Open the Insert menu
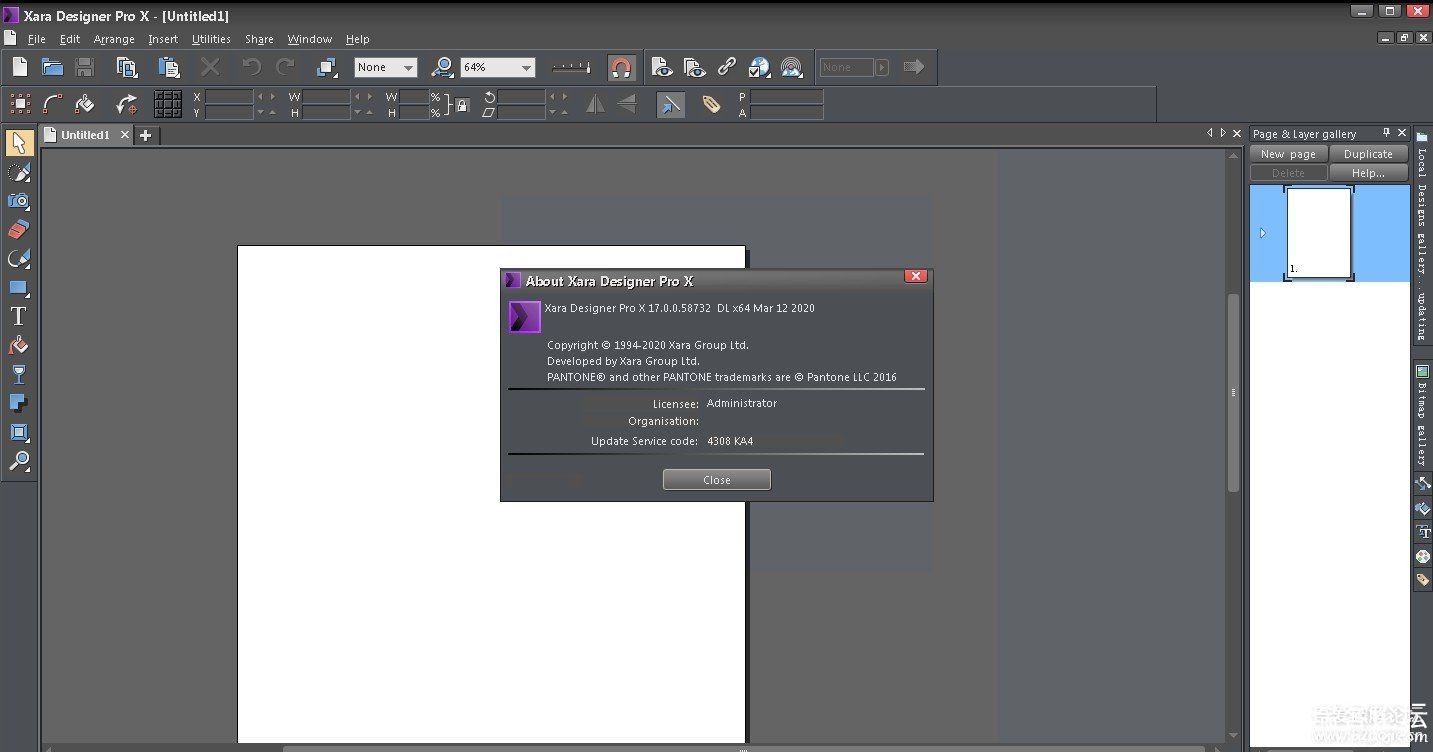This screenshot has height=752, width=1433. [x=163, y=39]
